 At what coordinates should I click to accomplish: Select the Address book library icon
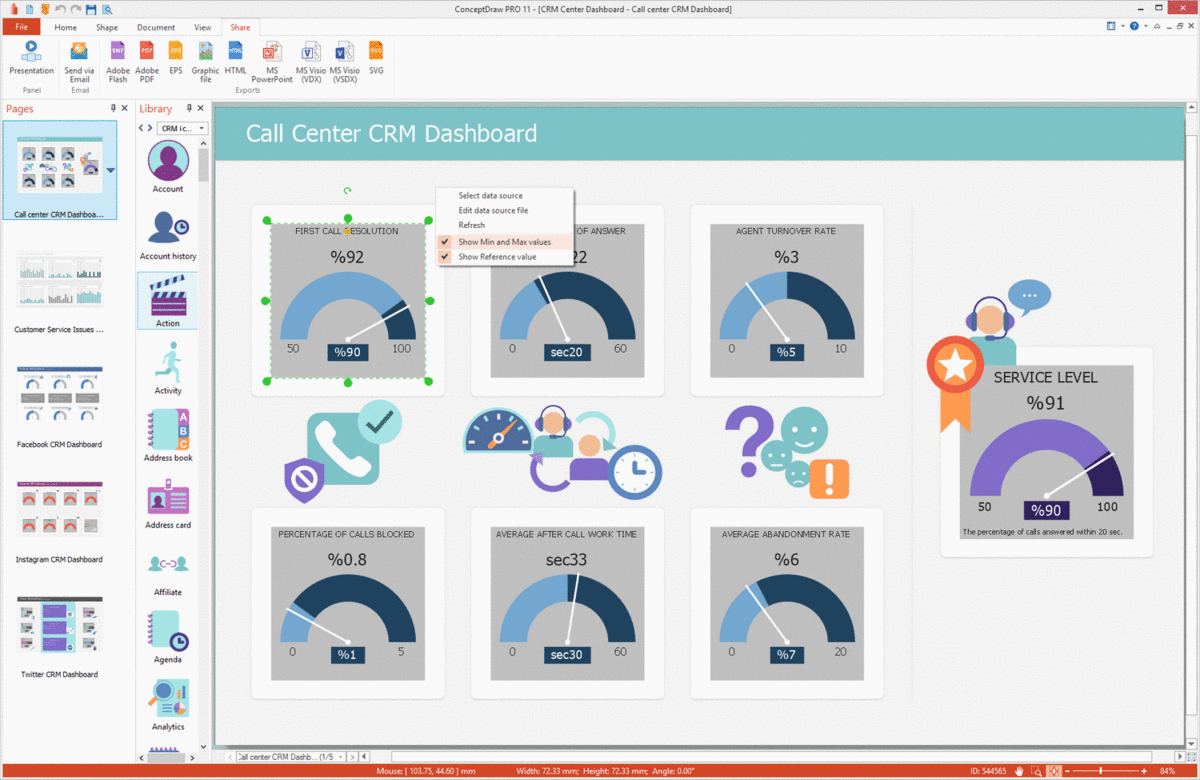[x=168, y=435]
